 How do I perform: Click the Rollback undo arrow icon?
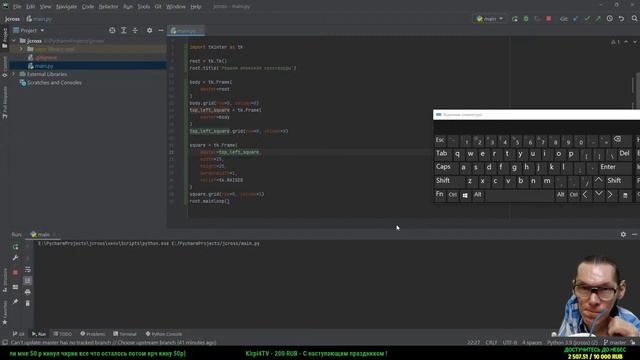click(x=621, y=19)
